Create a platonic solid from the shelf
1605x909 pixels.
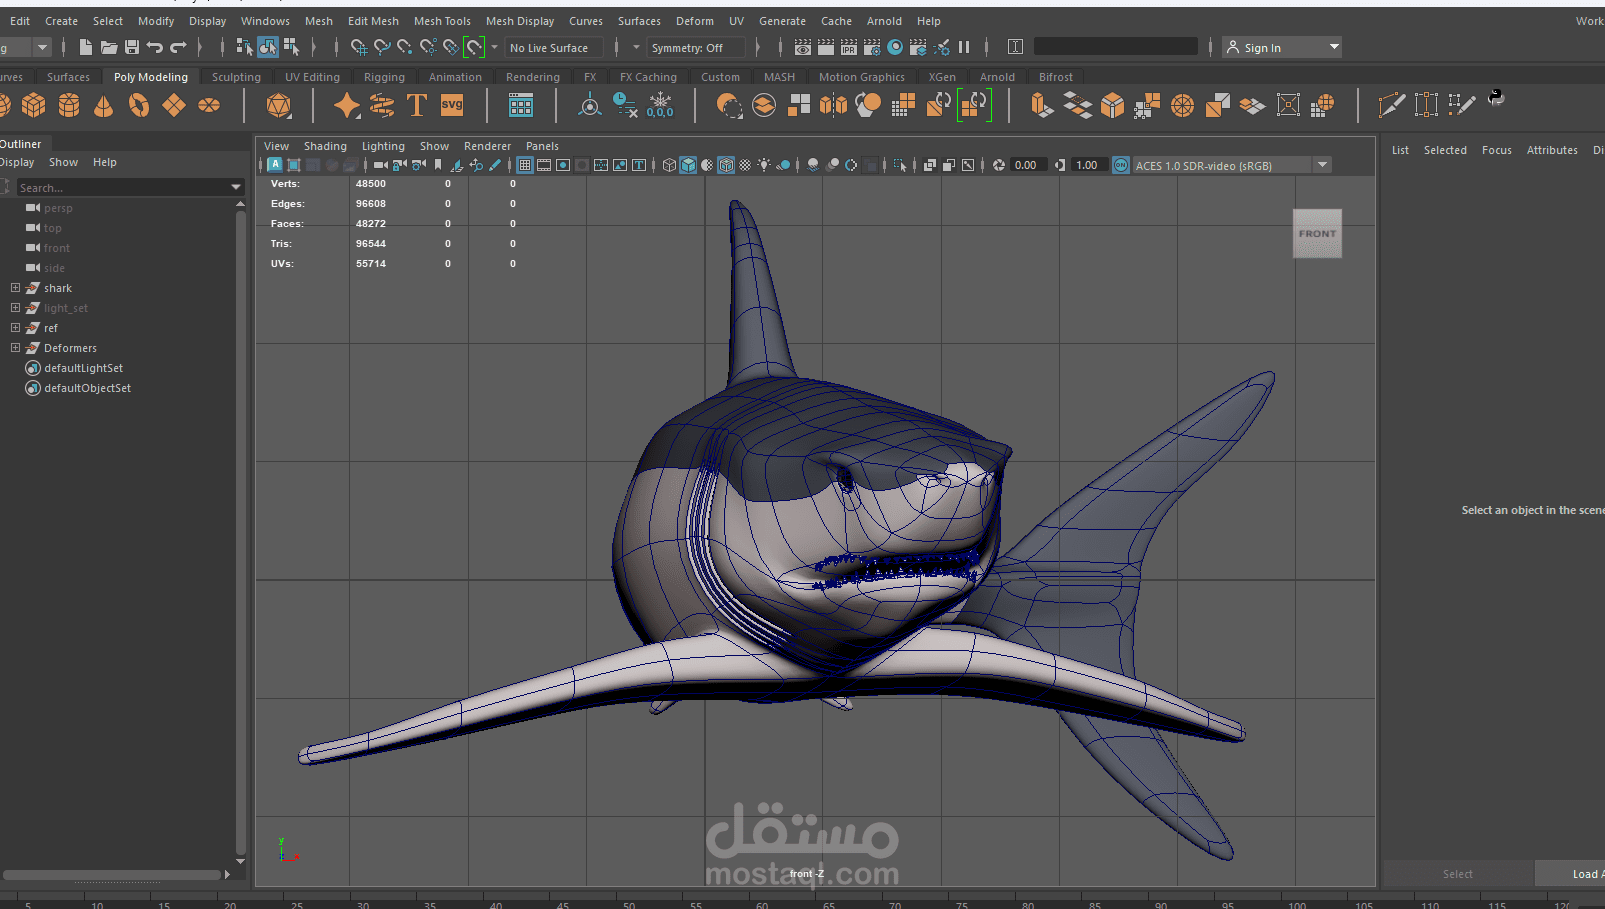[x=279, y=105]
